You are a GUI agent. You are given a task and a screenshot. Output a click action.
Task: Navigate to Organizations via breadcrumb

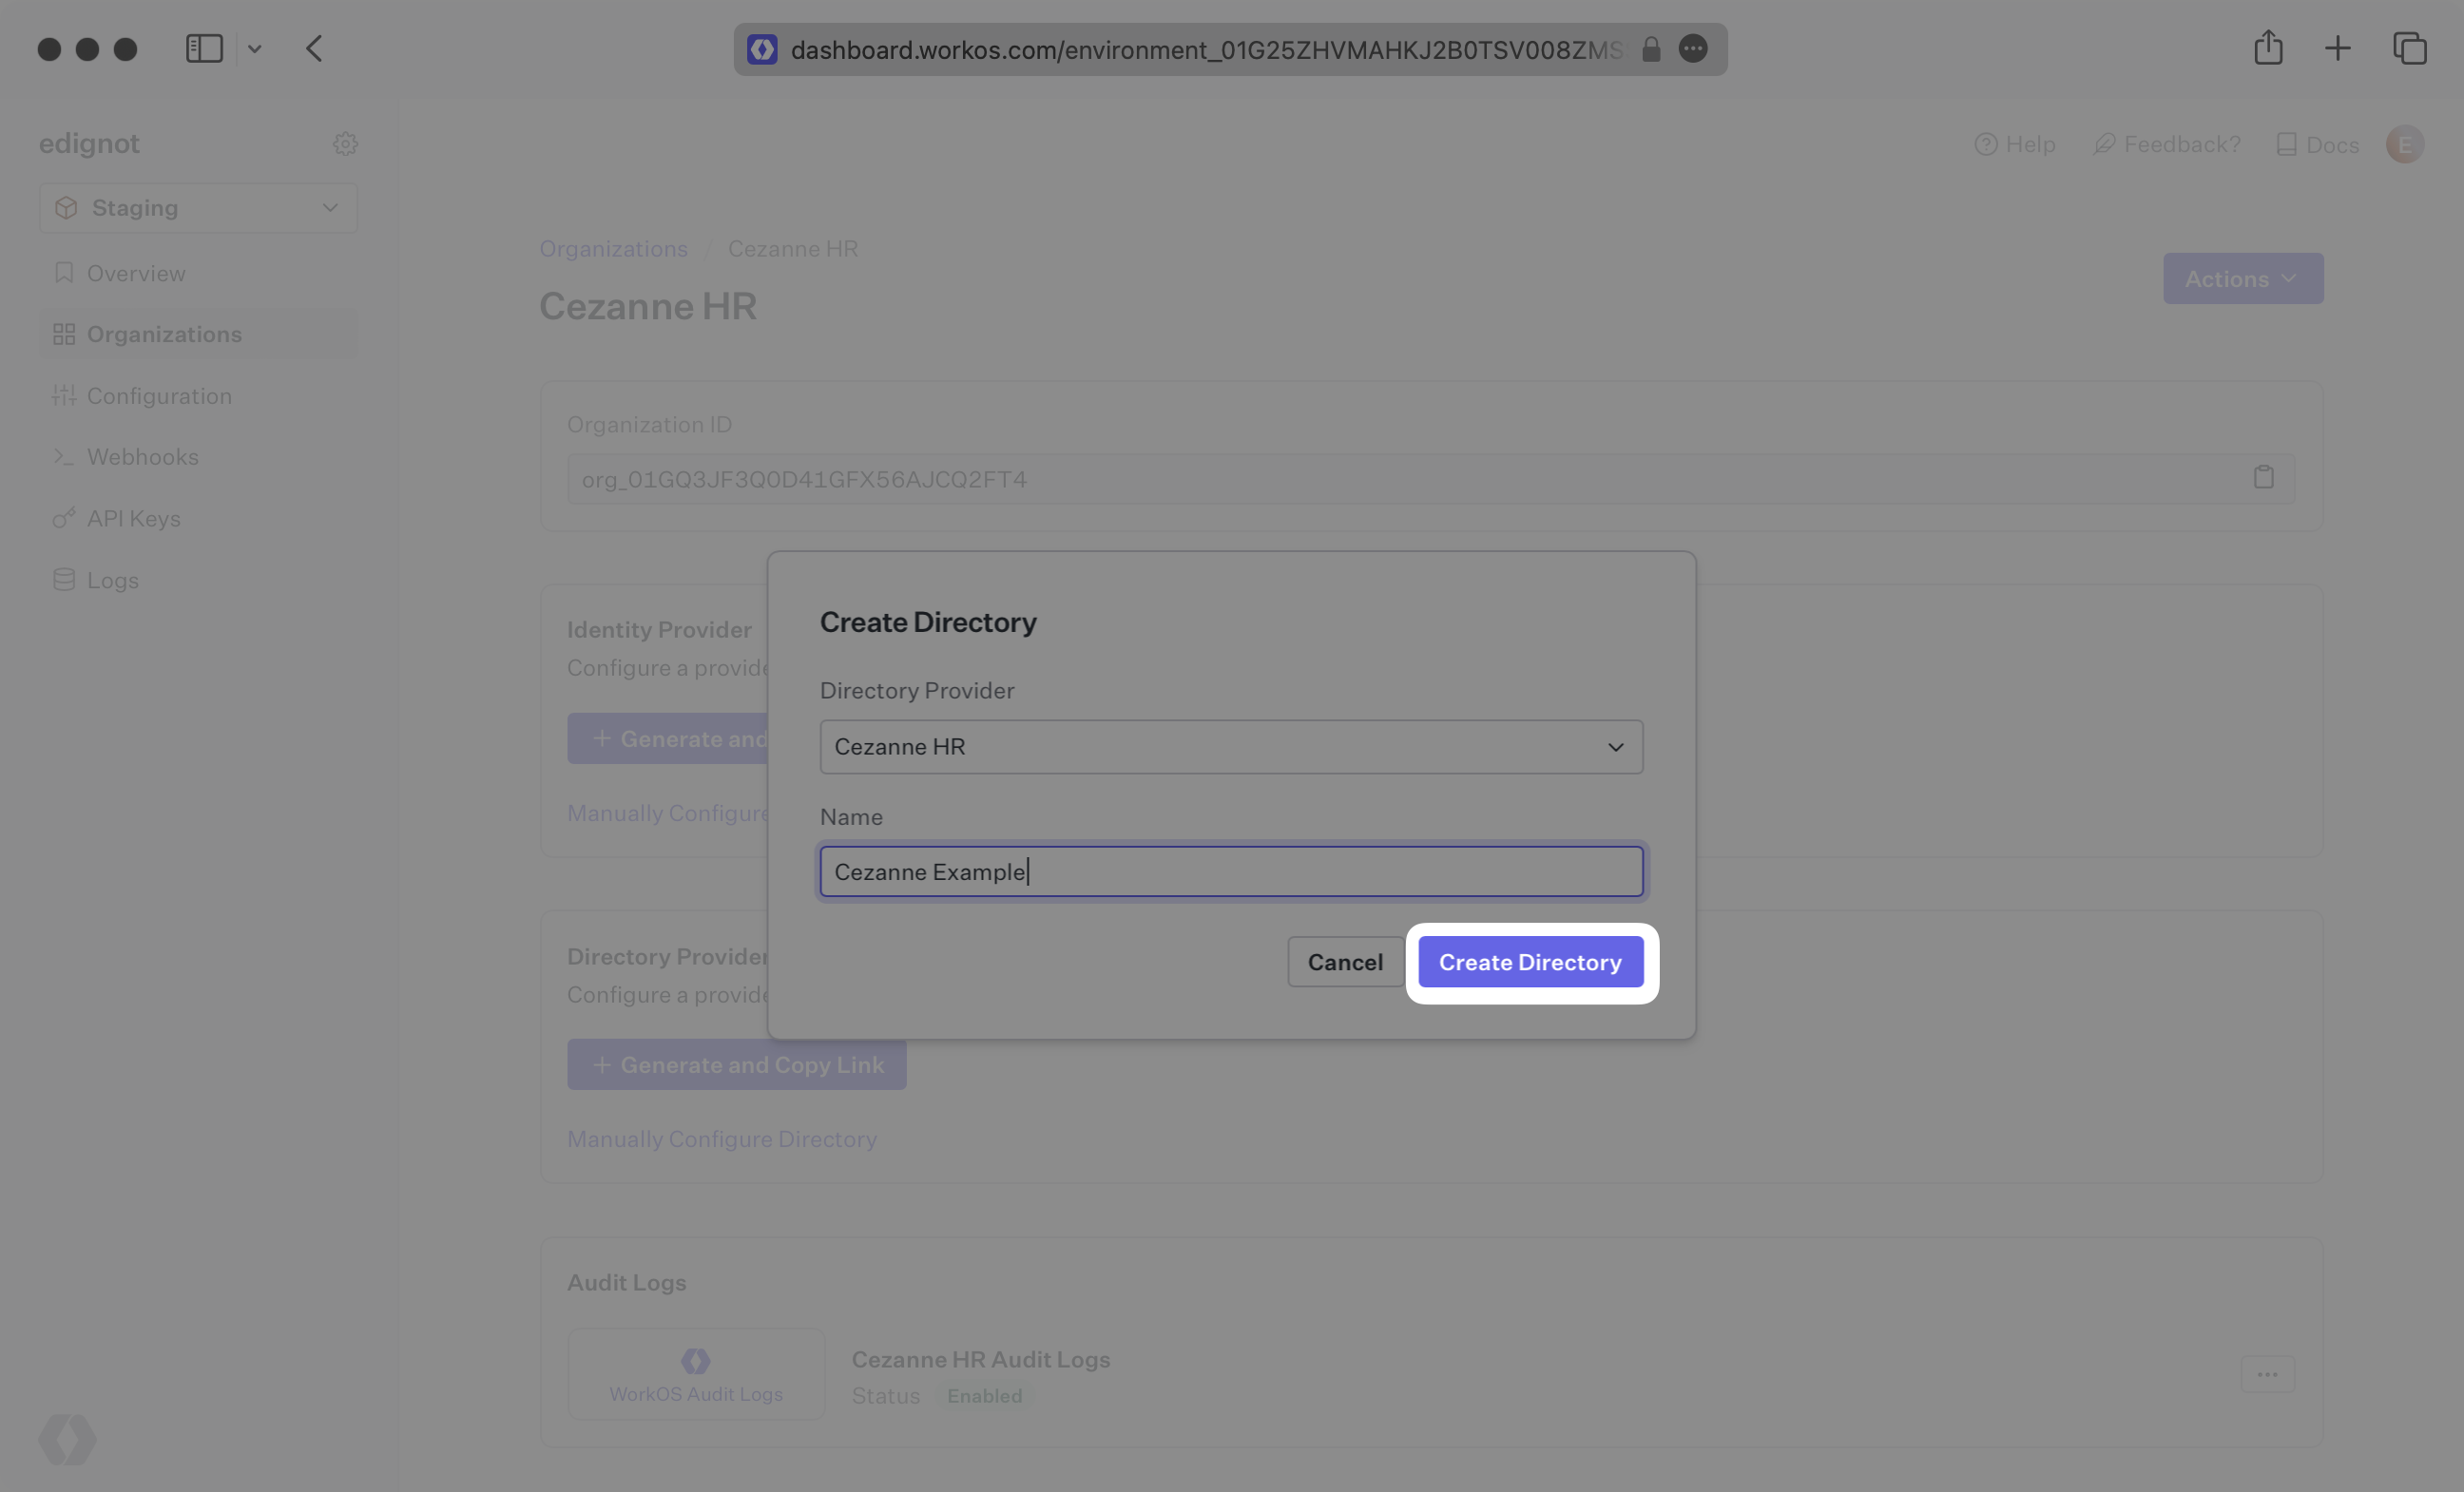(x=613, y=248)
